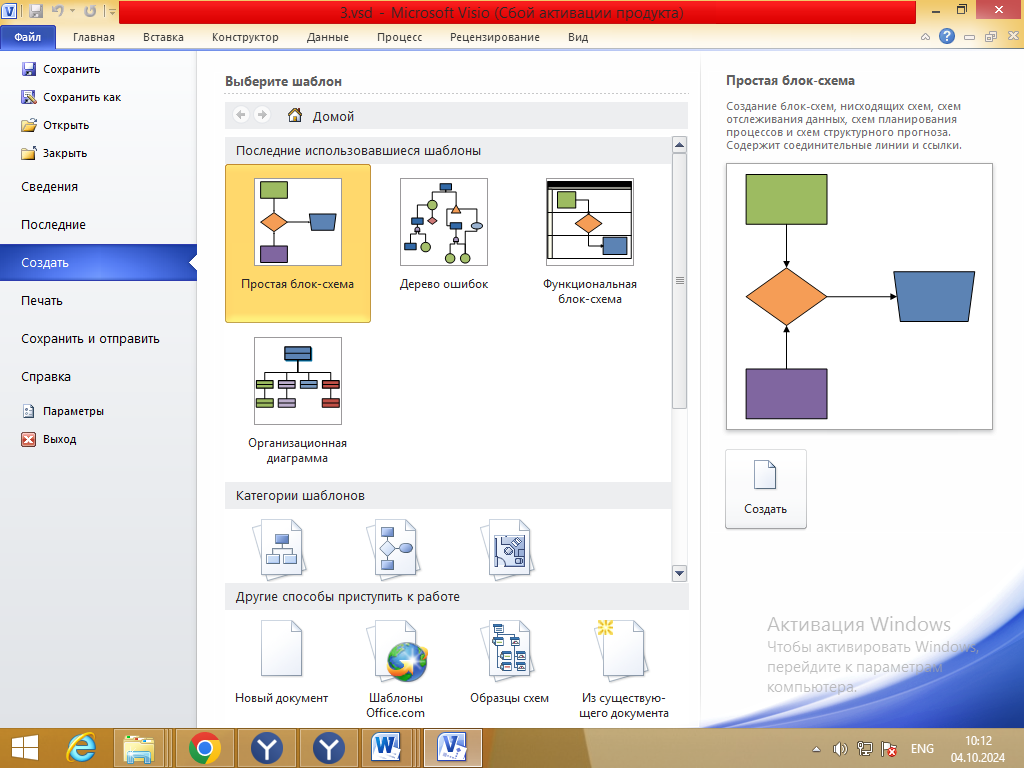This screenshot has height=768, width=1024.
Task: Open the Печать section
Action: pyautogui.click(x=41, y=301)
